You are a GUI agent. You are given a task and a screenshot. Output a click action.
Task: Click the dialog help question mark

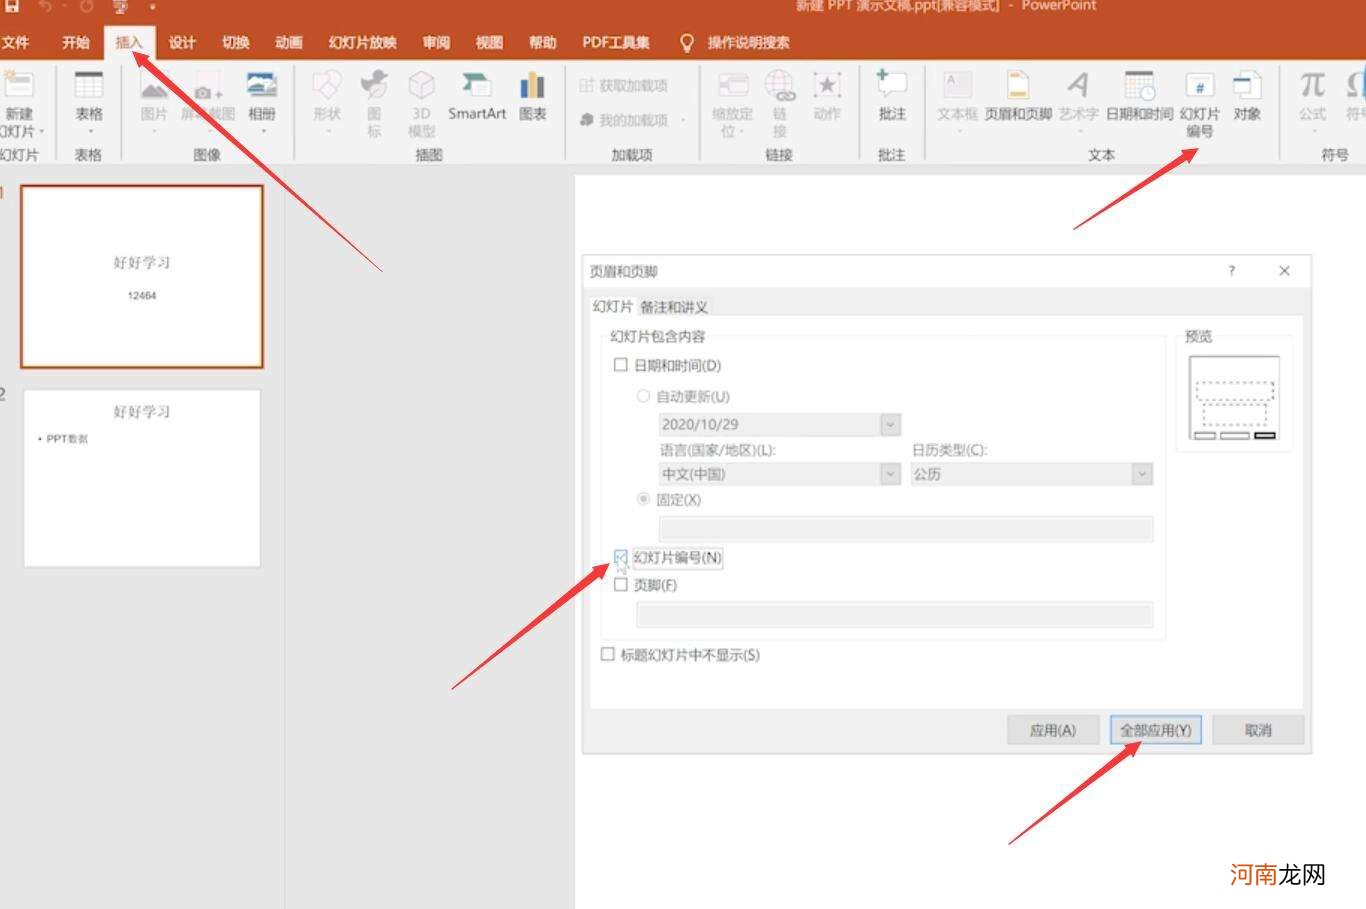click(1232, 271)
